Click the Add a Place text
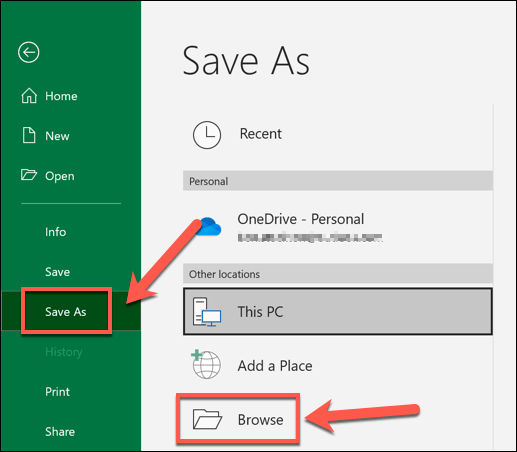Image resolution: width=517 pixels, height=452 pixels. (275, 366)
